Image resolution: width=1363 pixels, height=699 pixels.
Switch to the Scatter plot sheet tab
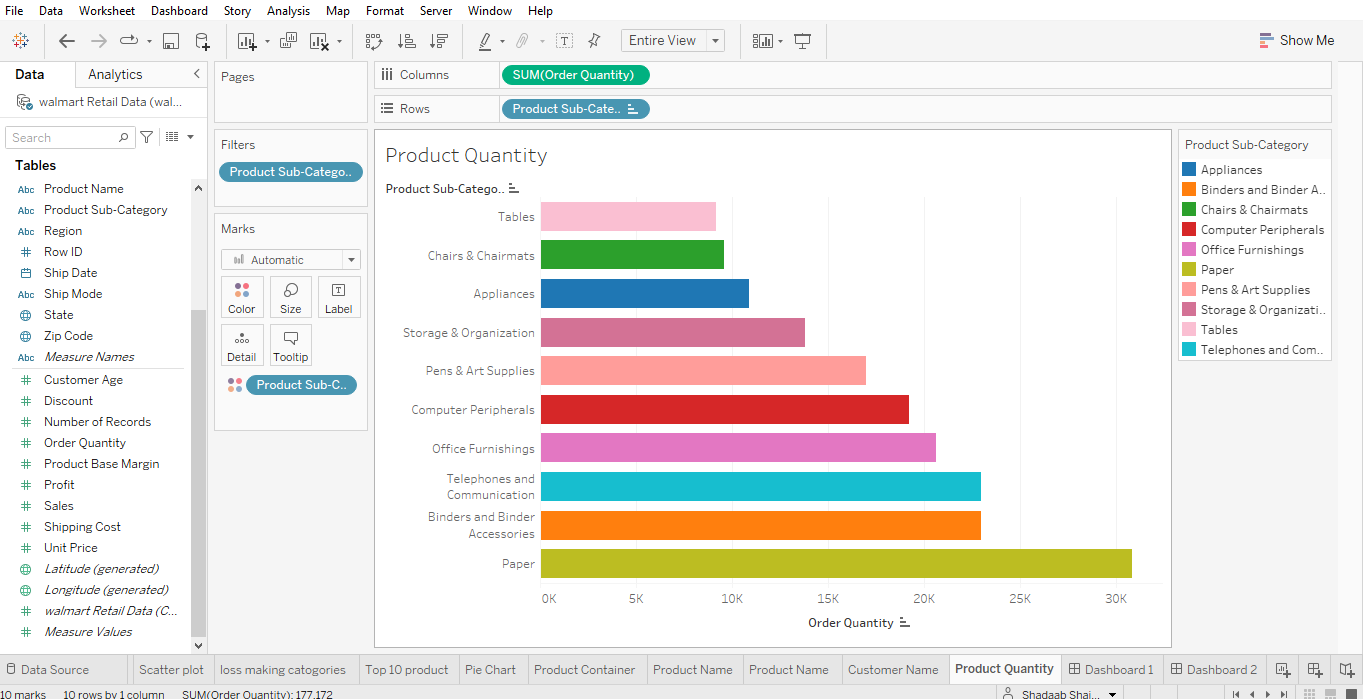click(x=171, y=670)
